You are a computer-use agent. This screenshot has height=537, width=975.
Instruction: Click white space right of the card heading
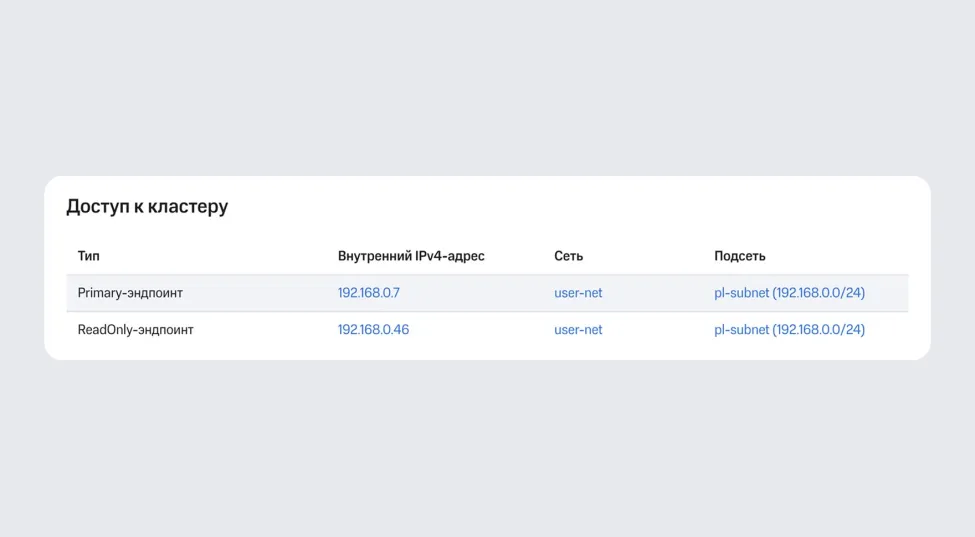click(600, 207)
